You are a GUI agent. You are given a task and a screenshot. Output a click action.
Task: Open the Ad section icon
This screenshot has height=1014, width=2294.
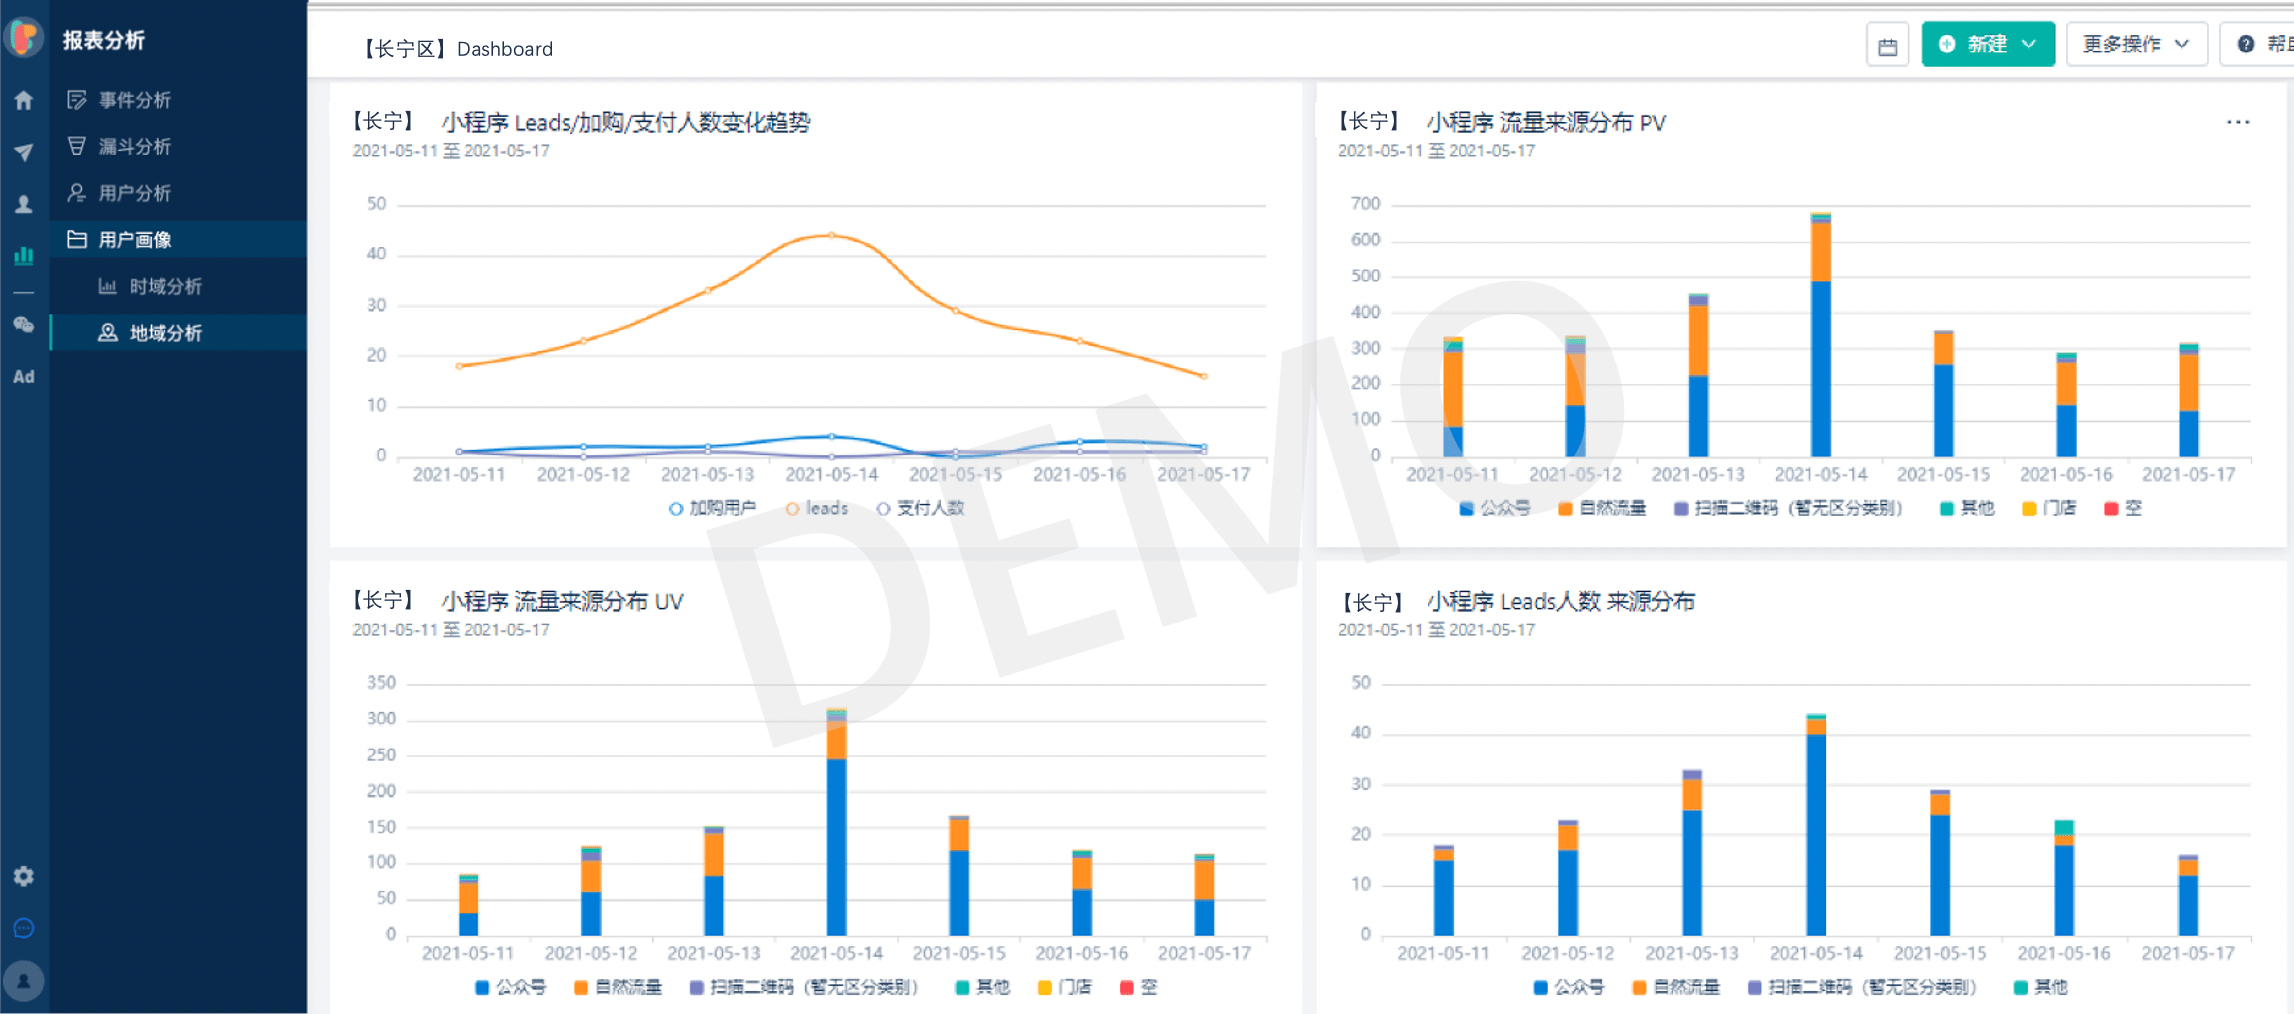24,377
